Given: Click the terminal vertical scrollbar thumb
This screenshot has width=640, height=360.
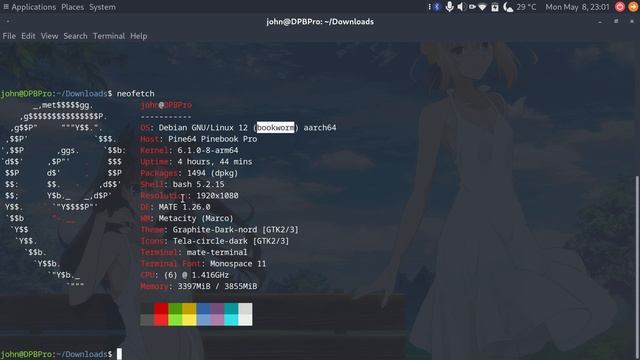Looking at the screenshot, I should (638, 267).
